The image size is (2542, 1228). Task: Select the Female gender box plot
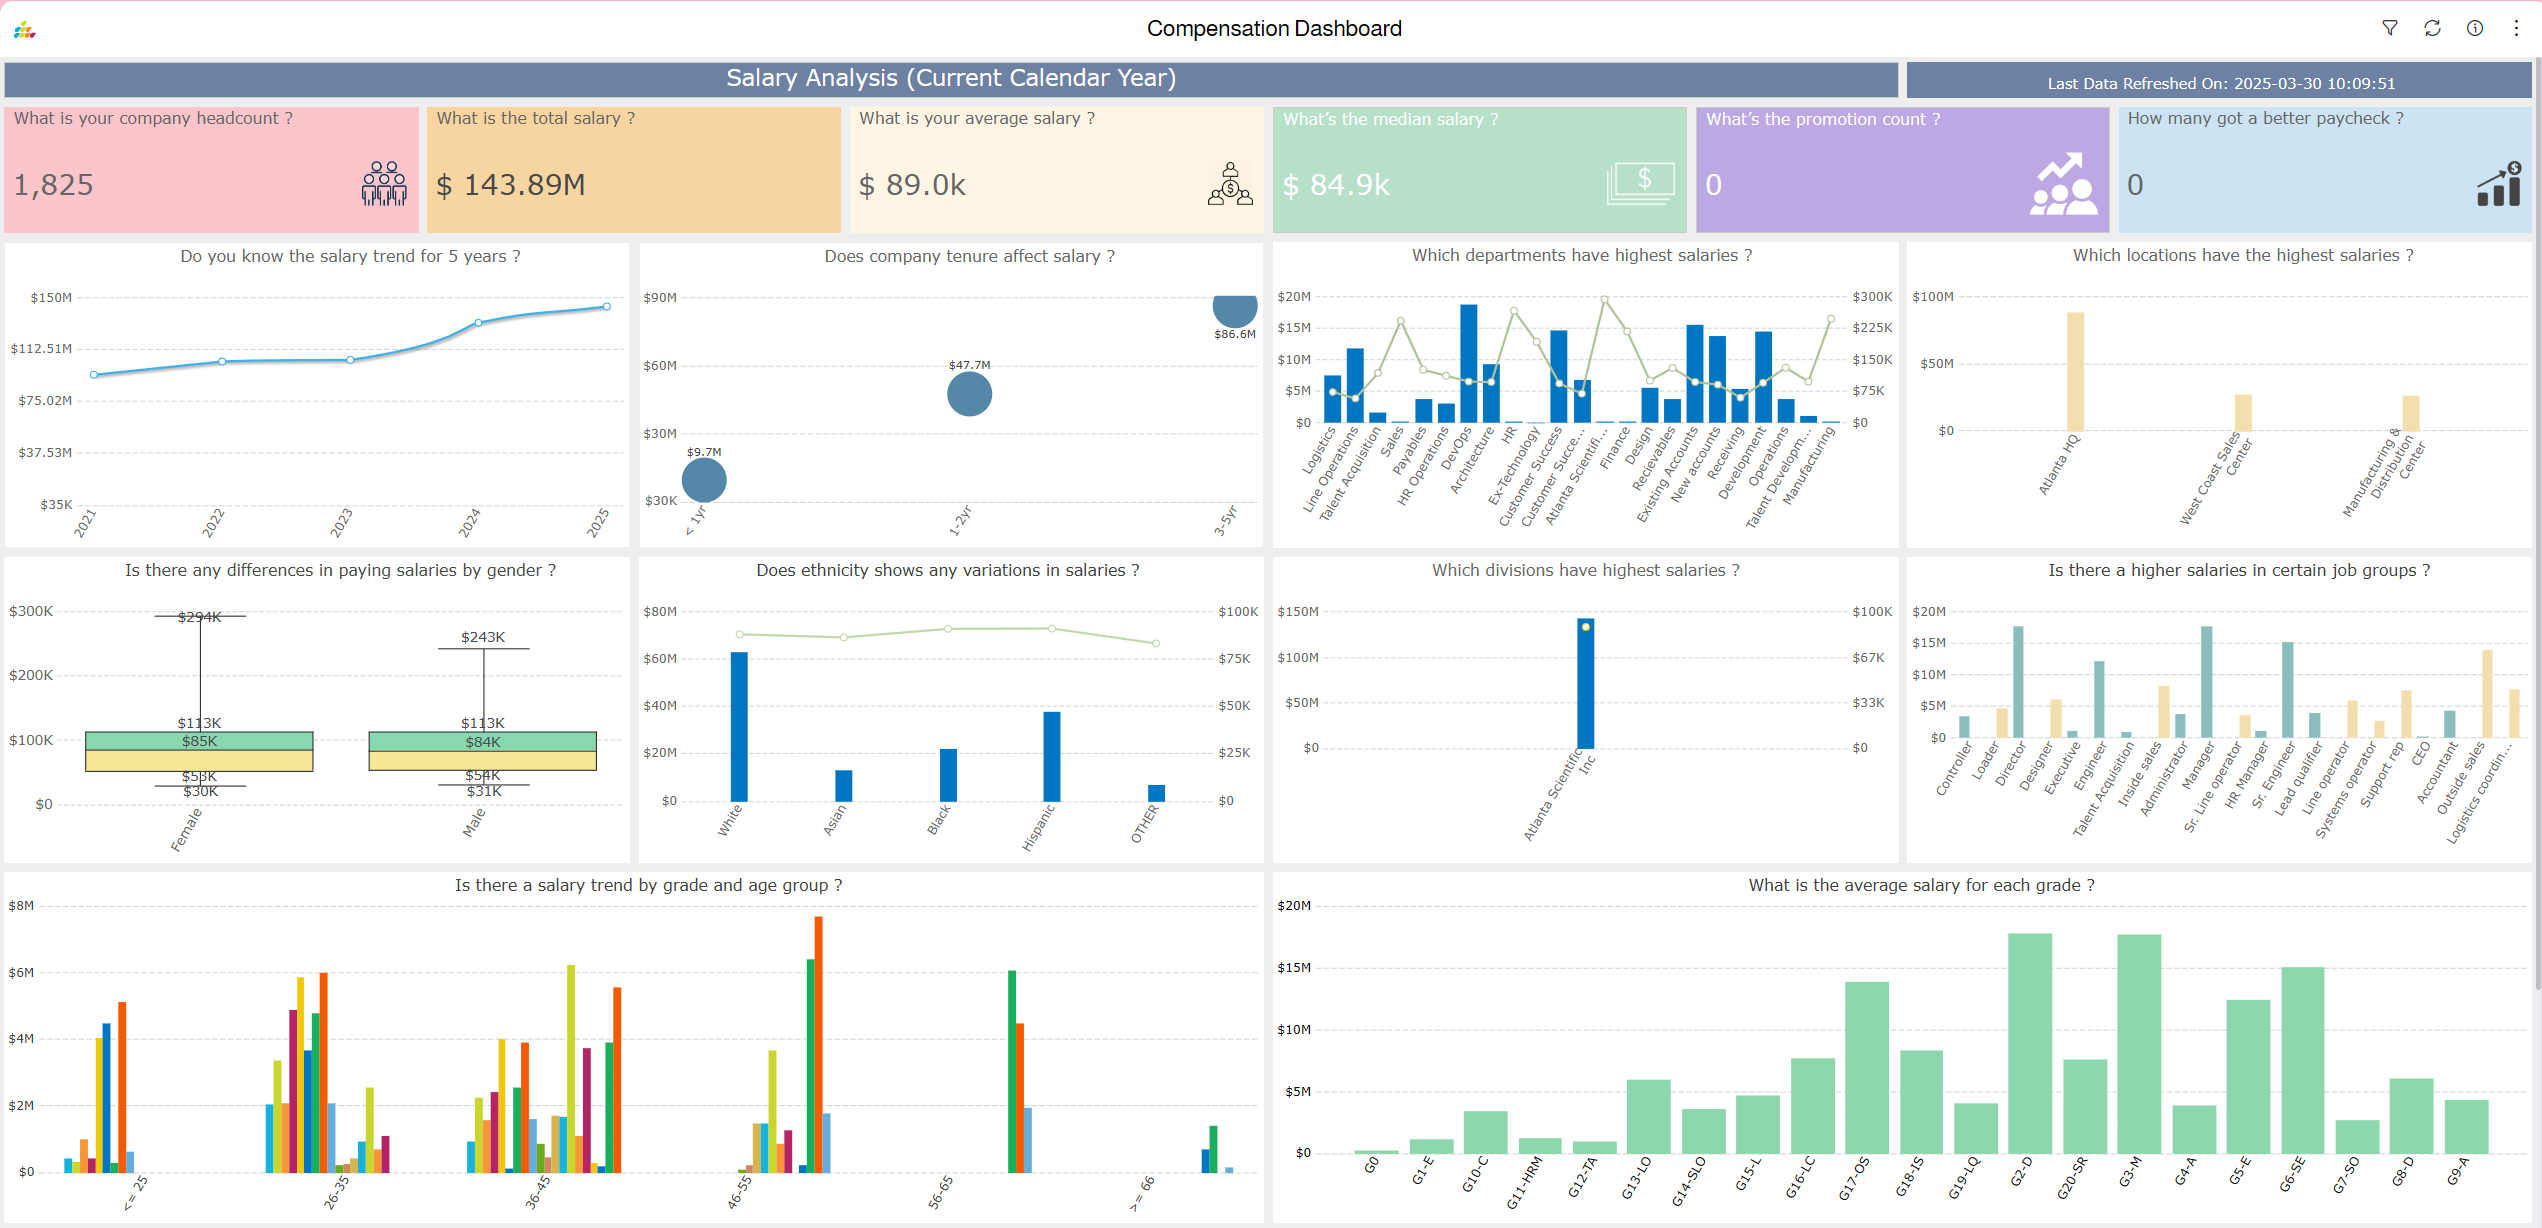[199, 751]
